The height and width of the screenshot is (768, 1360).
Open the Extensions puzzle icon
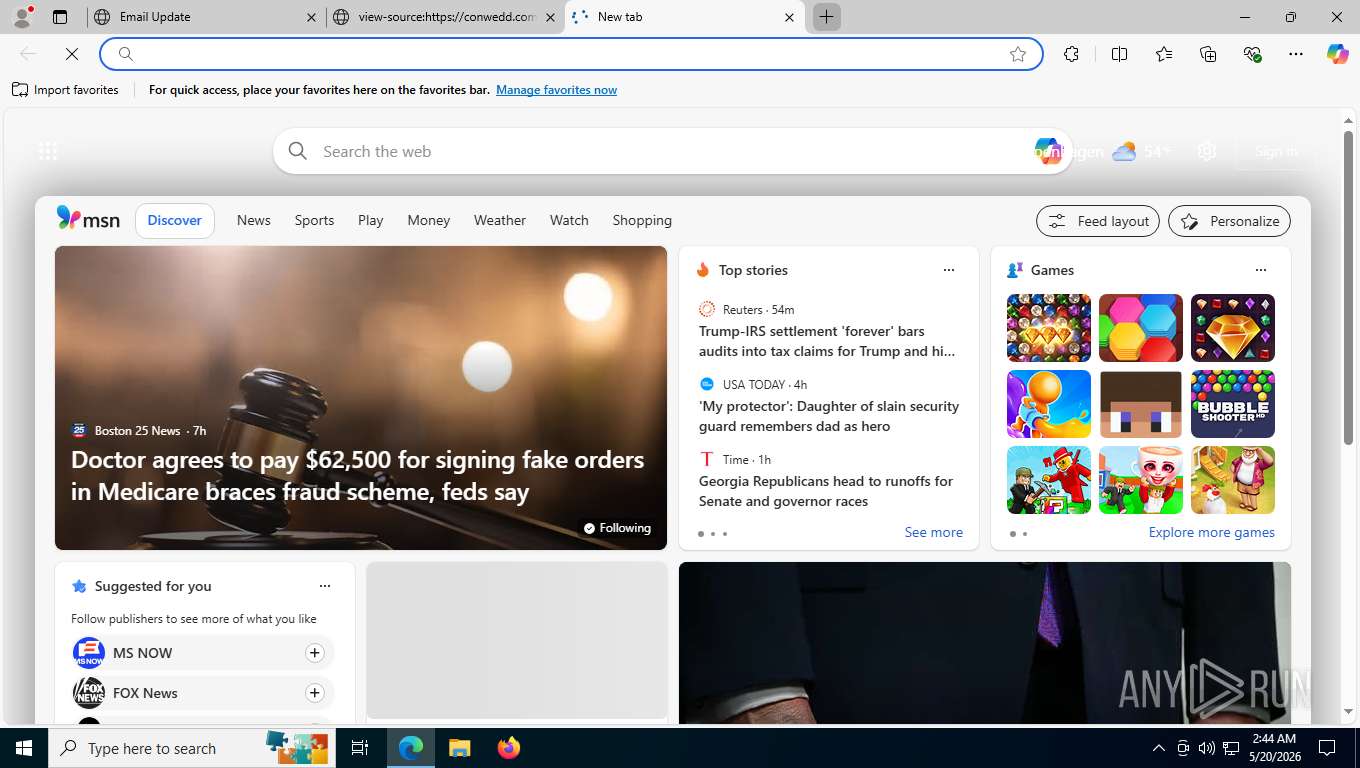coord(1071,54)
